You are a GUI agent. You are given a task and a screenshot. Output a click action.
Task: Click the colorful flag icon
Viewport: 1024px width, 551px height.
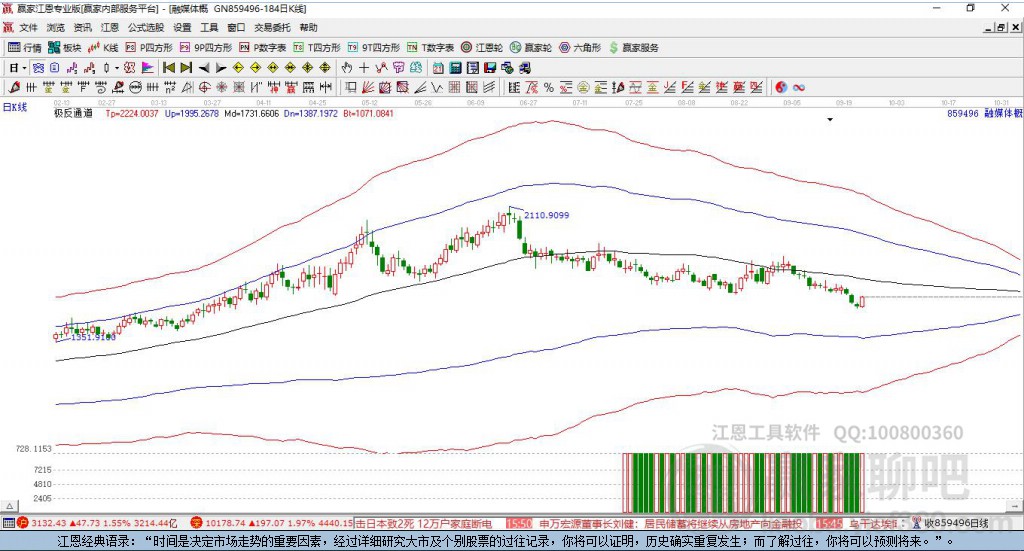coord(148,68)
